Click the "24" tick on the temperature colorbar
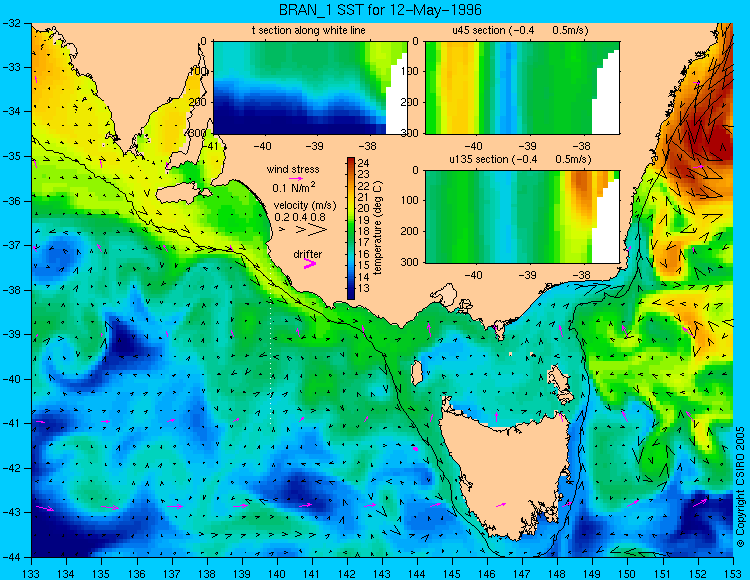Screen dimensions: 750x580 364,163
